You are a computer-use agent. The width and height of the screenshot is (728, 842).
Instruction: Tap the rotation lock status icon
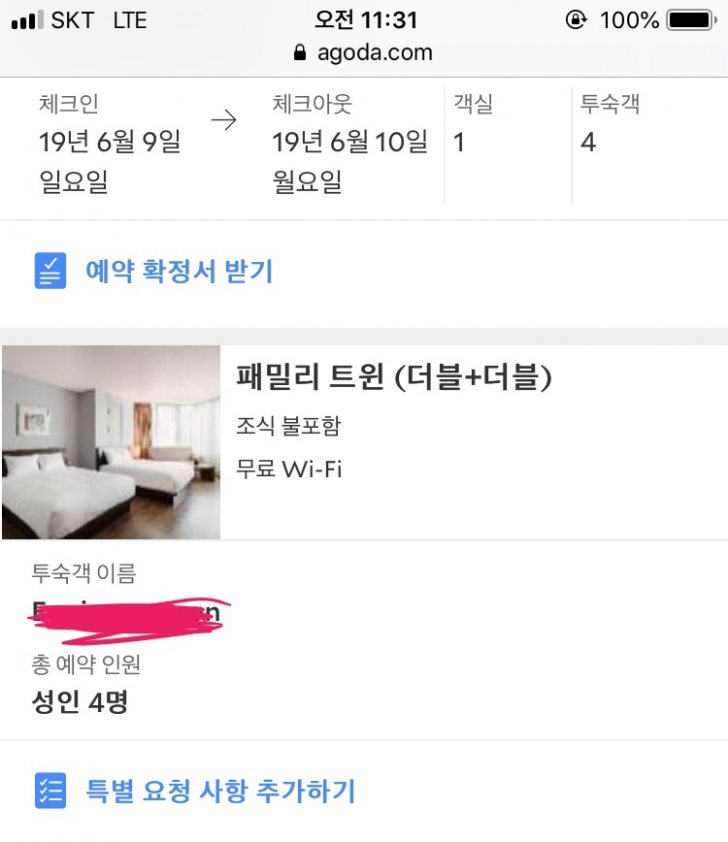click(x=576, y=20)
